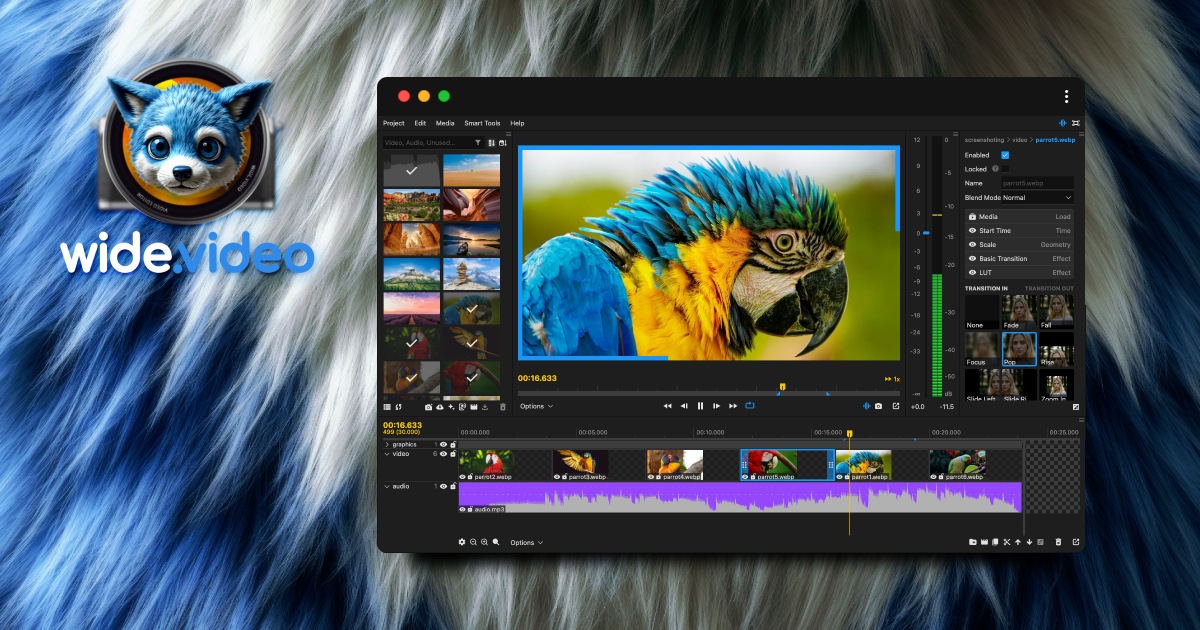Viewport: 1200px width, 630px height.
Task: Select the Pop transition in Transition In
Action: pyautogui.click(x=1018, y=349)
